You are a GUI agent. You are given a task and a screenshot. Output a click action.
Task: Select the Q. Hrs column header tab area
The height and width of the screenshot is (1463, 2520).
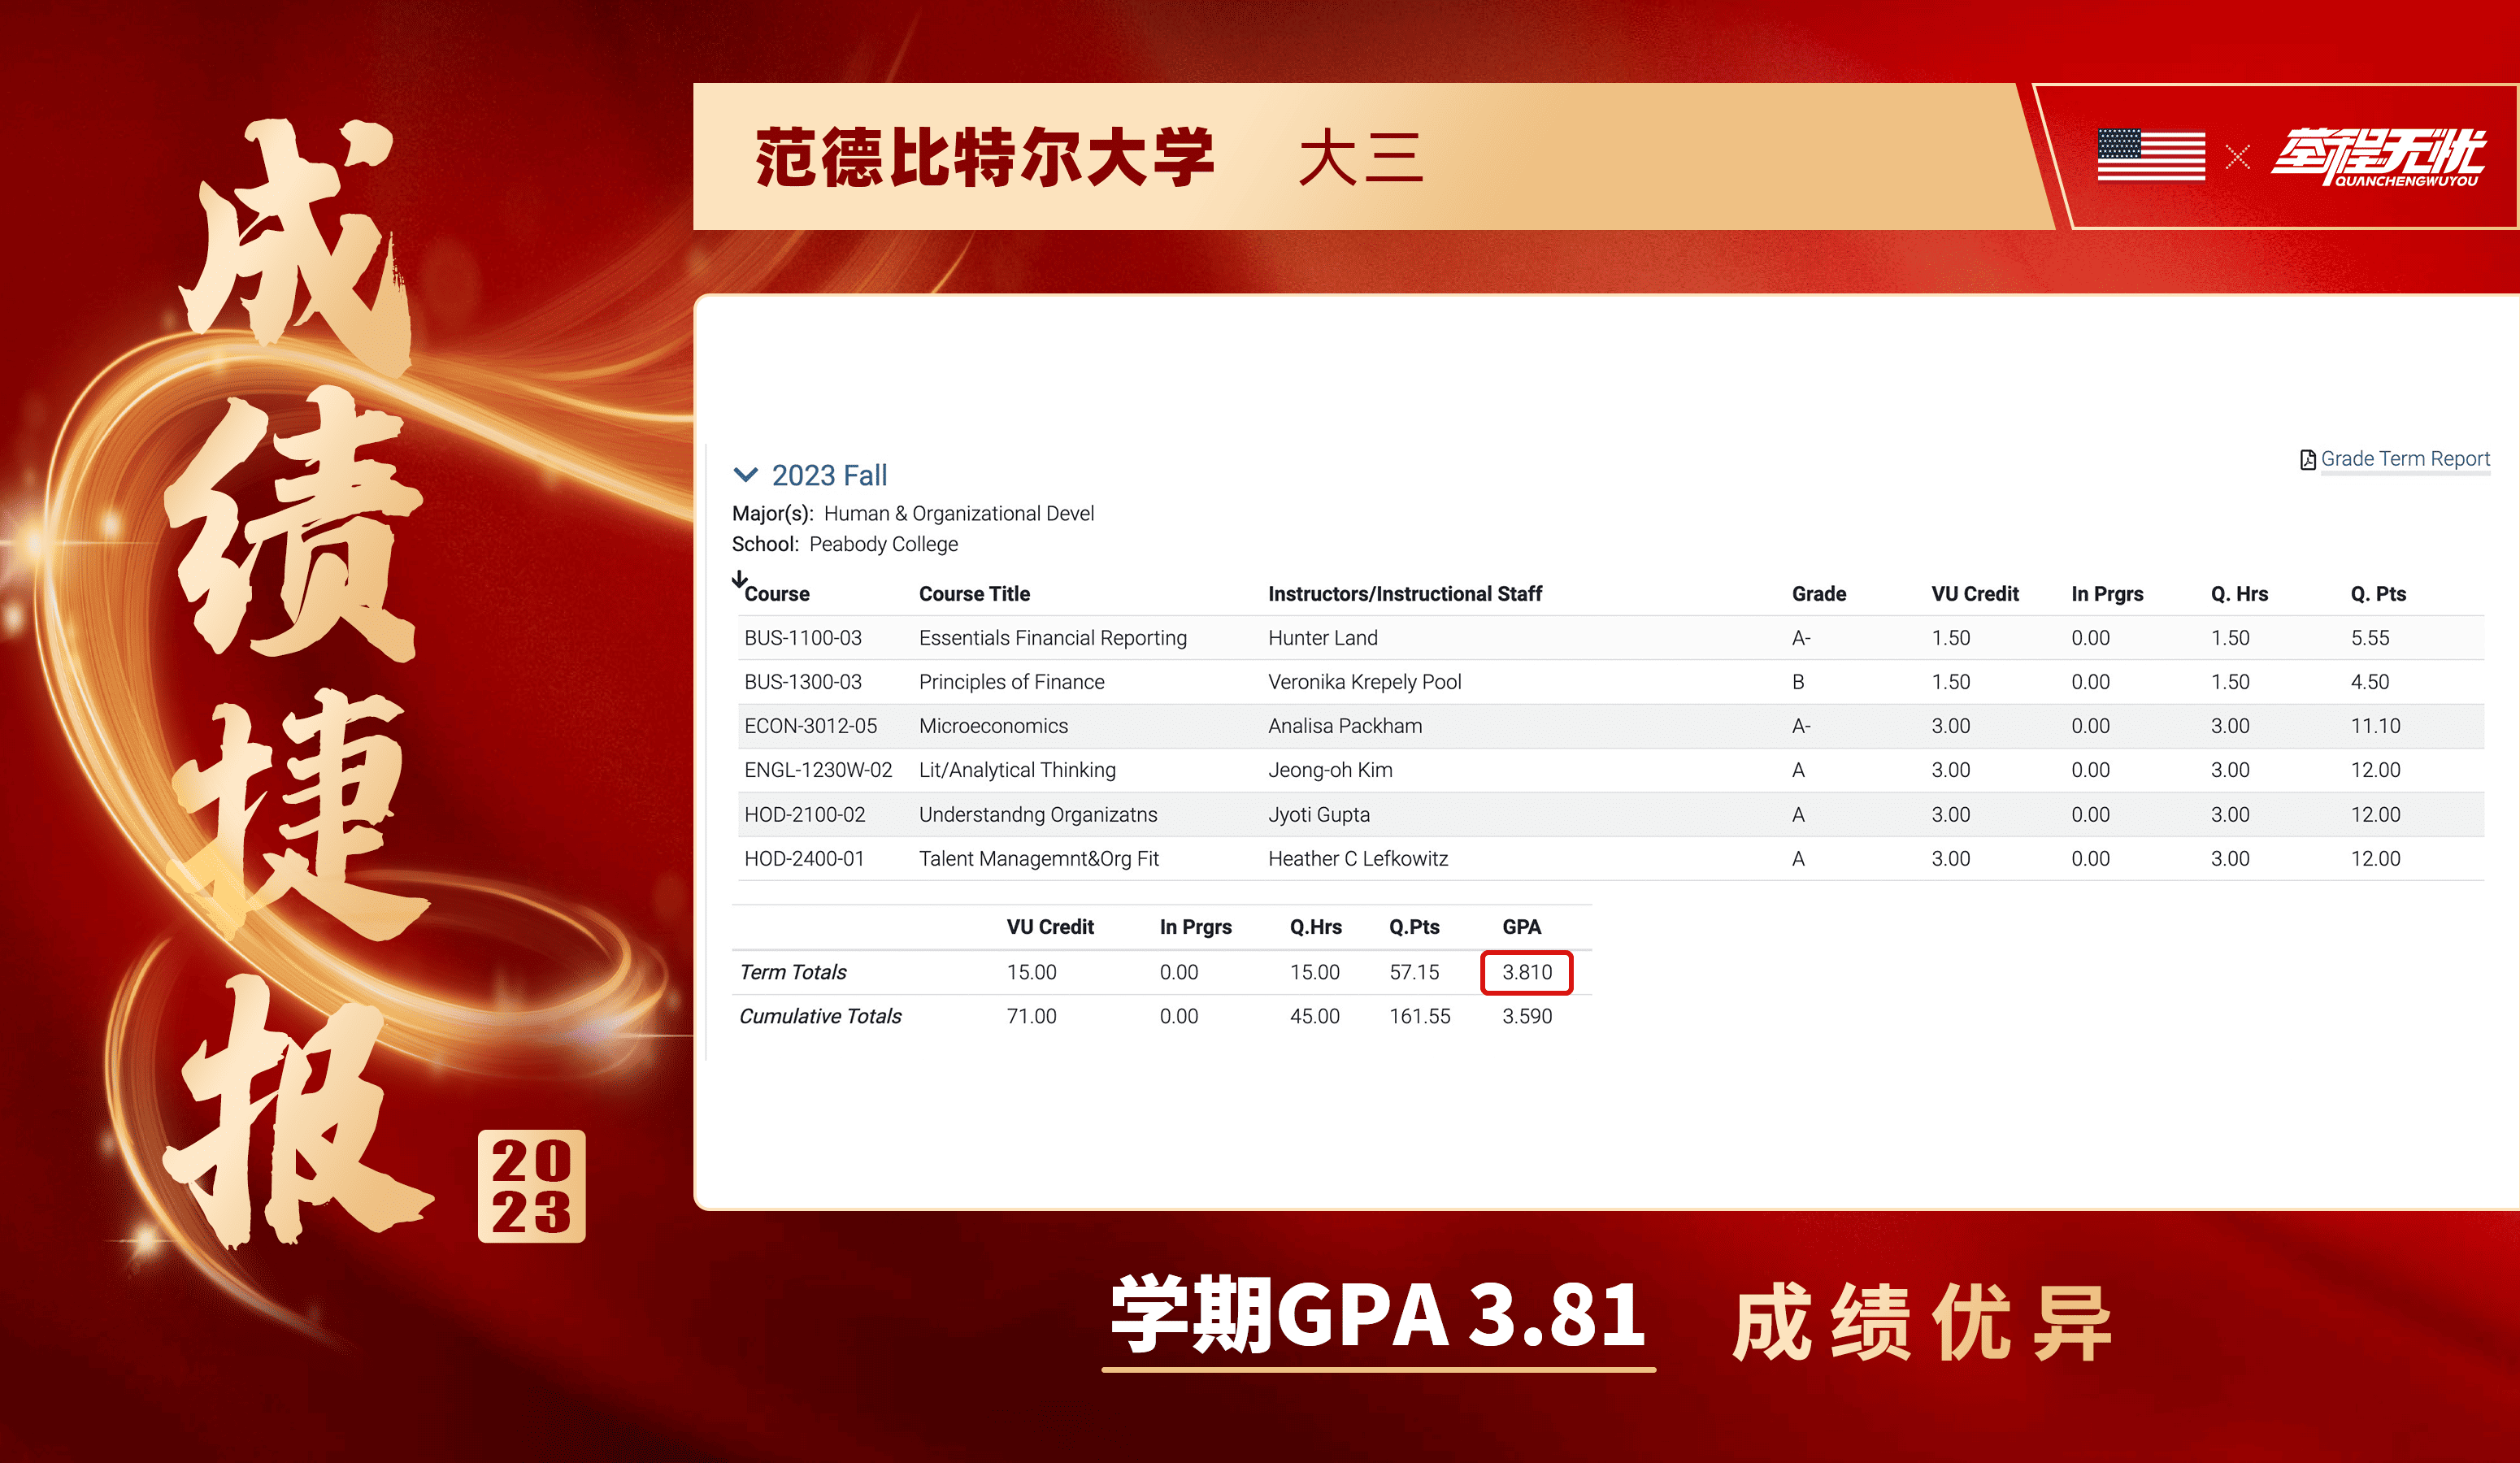tap(2238, 593)
